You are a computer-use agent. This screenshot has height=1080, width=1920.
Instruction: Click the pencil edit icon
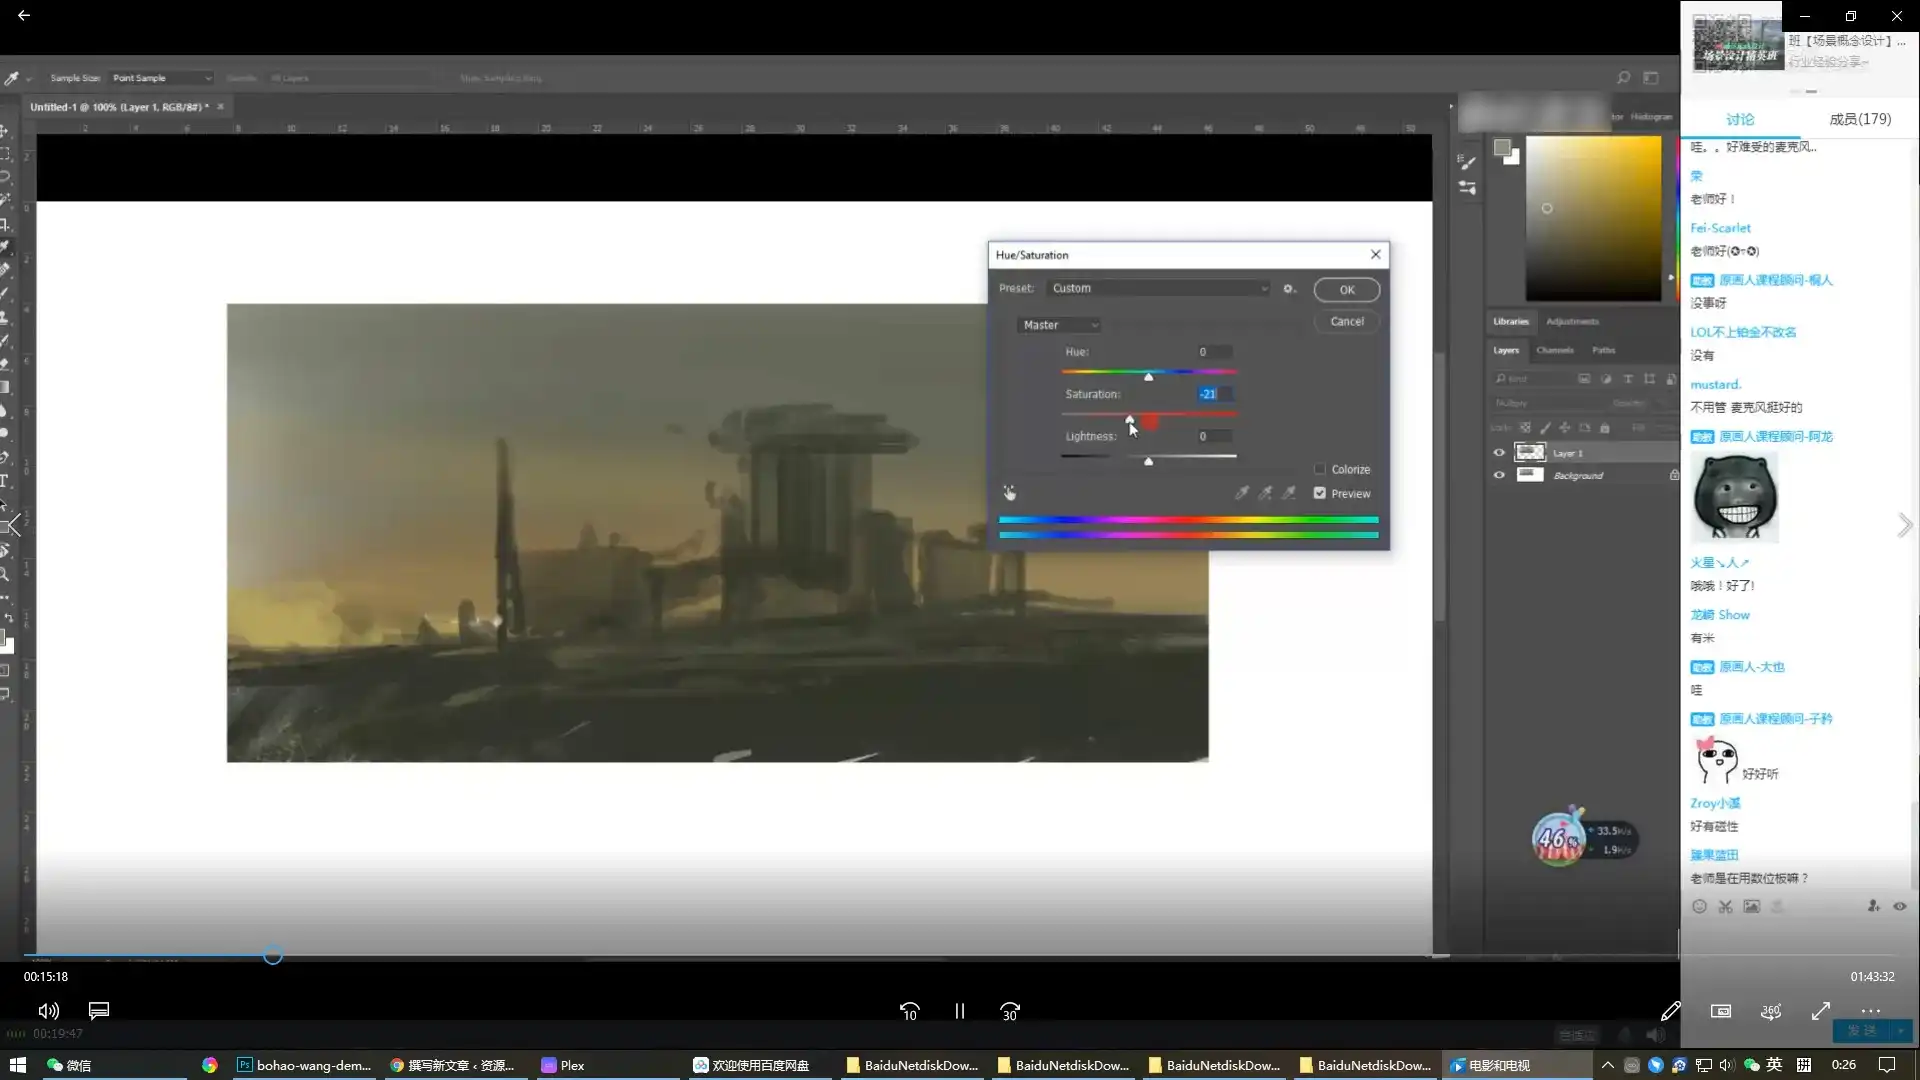tap(1670, 1011)
